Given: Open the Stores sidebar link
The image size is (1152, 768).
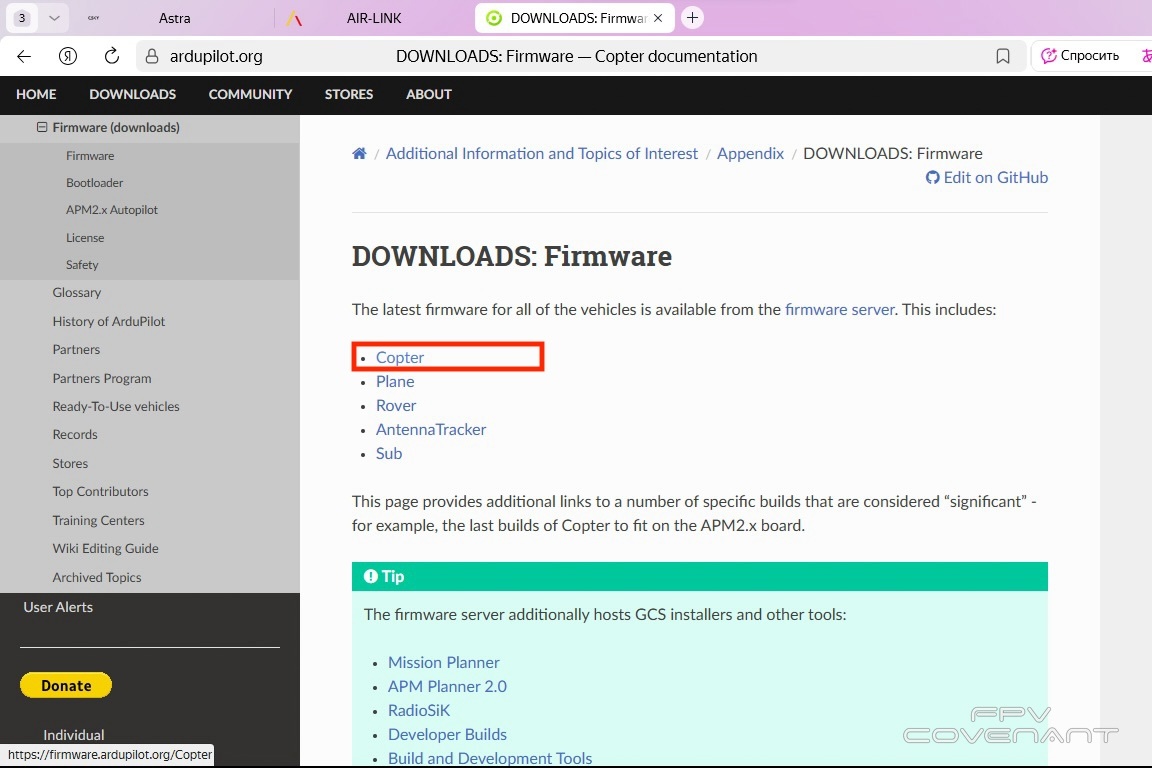Looking at the screenshot, I should pyautogui.click(x=70, y=463).
